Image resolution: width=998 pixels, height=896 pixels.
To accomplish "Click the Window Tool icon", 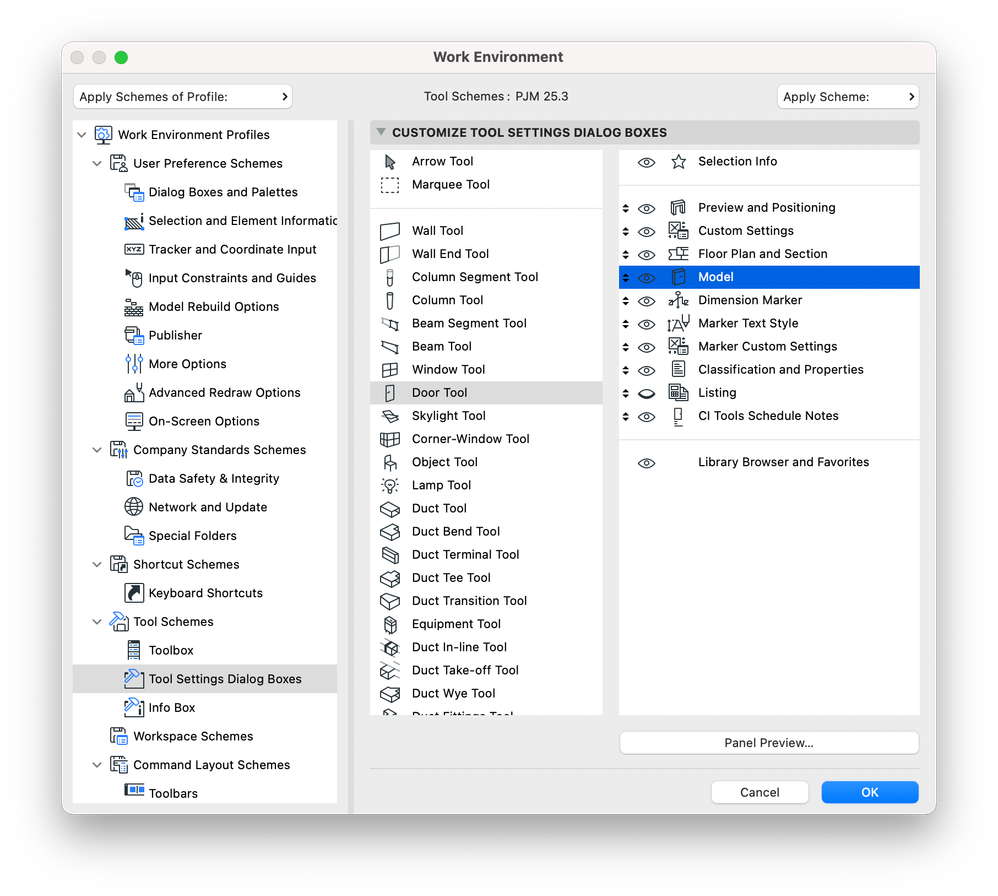I will (390, 370).
